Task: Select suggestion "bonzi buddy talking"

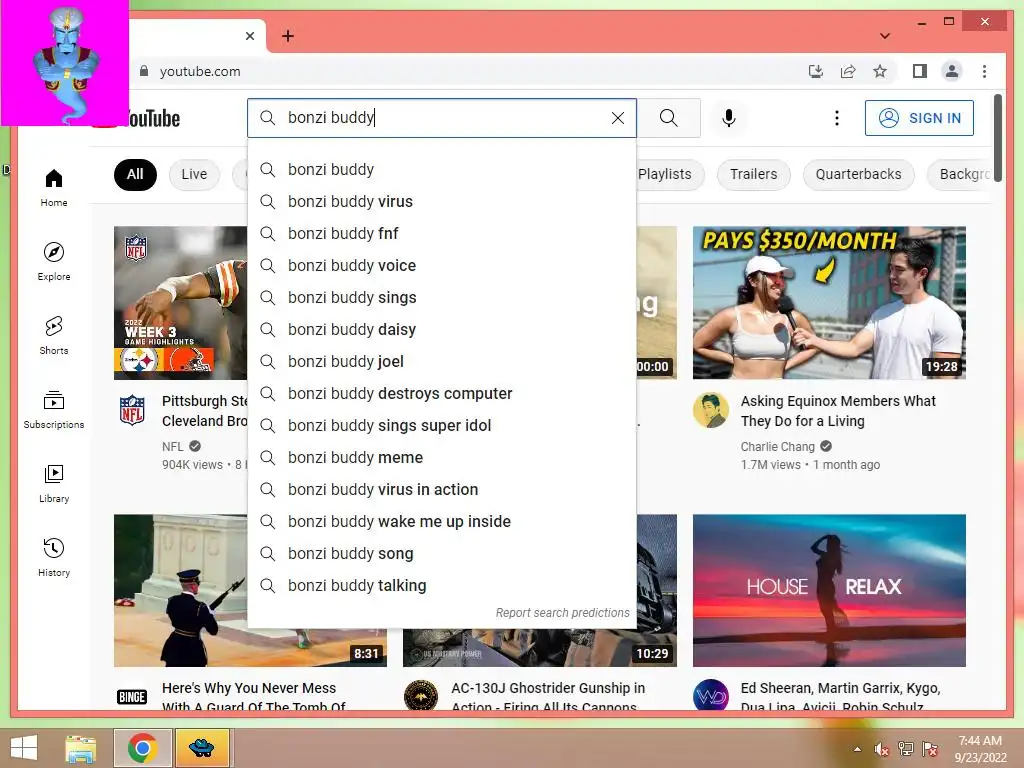Action: pyautogui.click(x=442, y=586)
